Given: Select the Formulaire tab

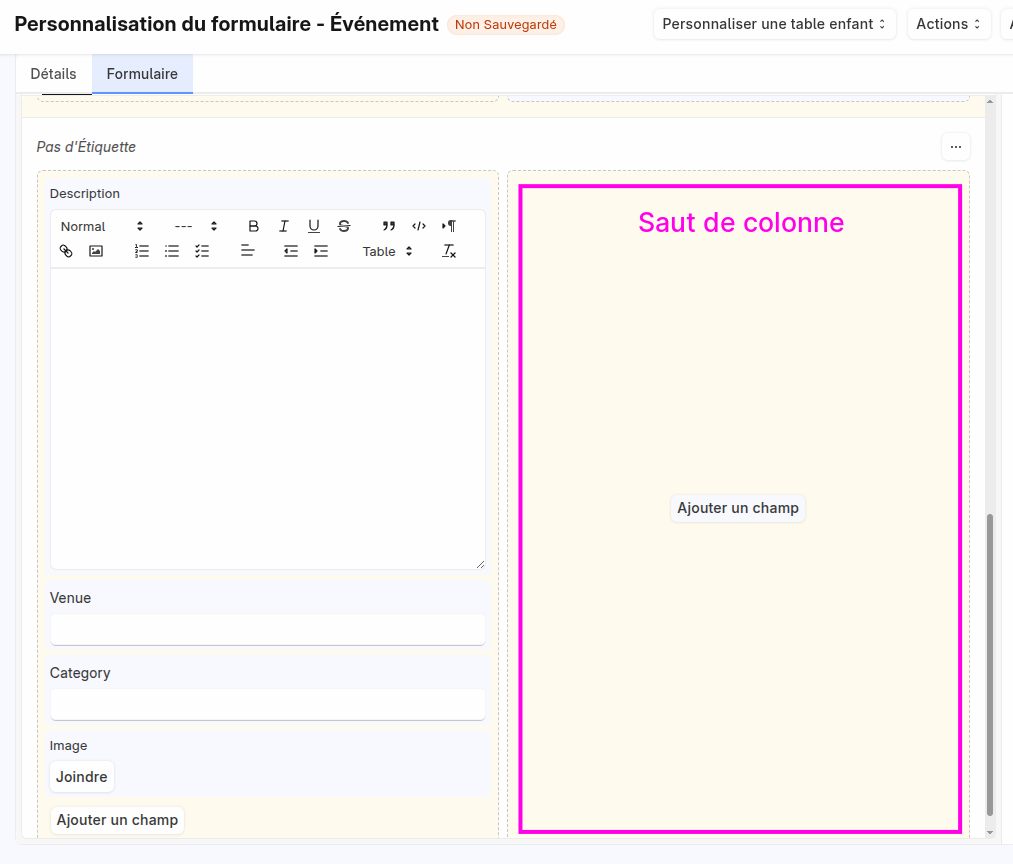Looking at the screenshot, I should 142,74.
